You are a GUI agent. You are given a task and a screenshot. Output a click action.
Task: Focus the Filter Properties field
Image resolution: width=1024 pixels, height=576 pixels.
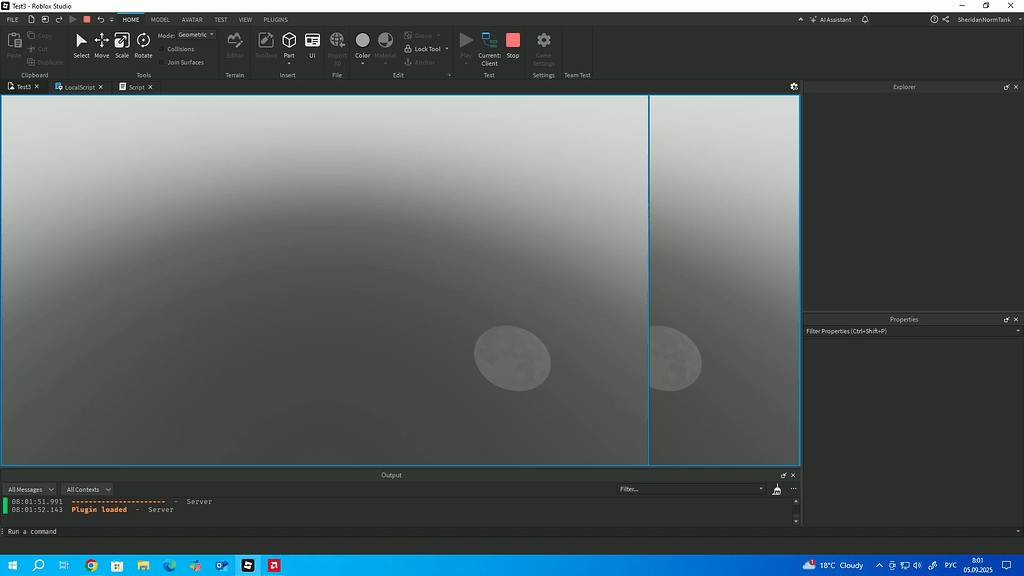pos(912,331)
